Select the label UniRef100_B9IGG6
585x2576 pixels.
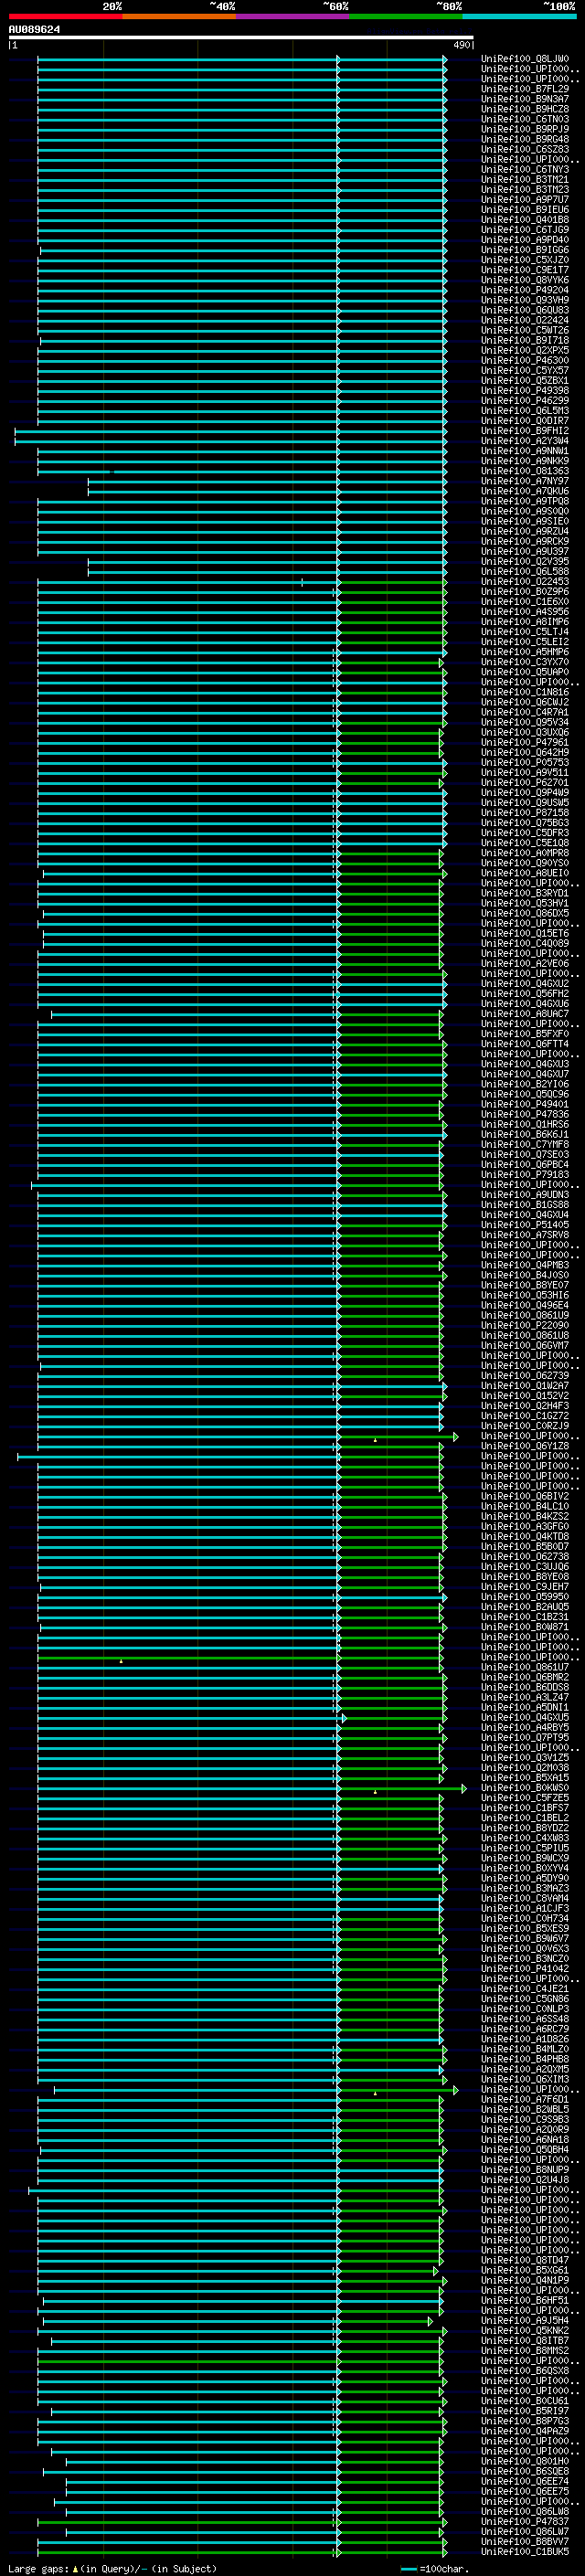[524, 250]
